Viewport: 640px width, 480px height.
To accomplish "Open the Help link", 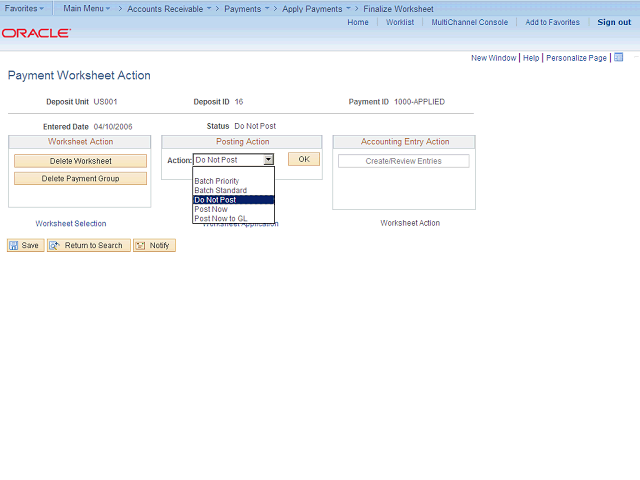I will pyautogui.click(x=531, y=58).
